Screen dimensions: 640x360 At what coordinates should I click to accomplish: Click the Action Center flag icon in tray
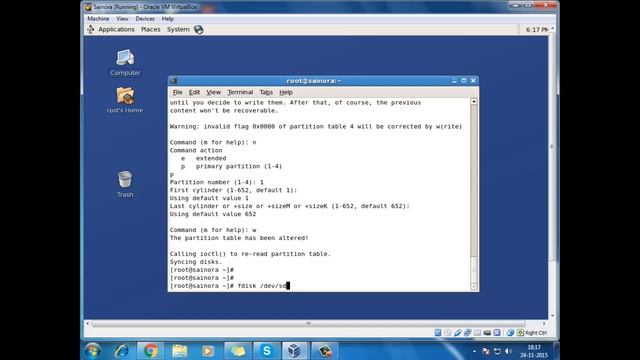pyautogui.click(x=486, y=351)
